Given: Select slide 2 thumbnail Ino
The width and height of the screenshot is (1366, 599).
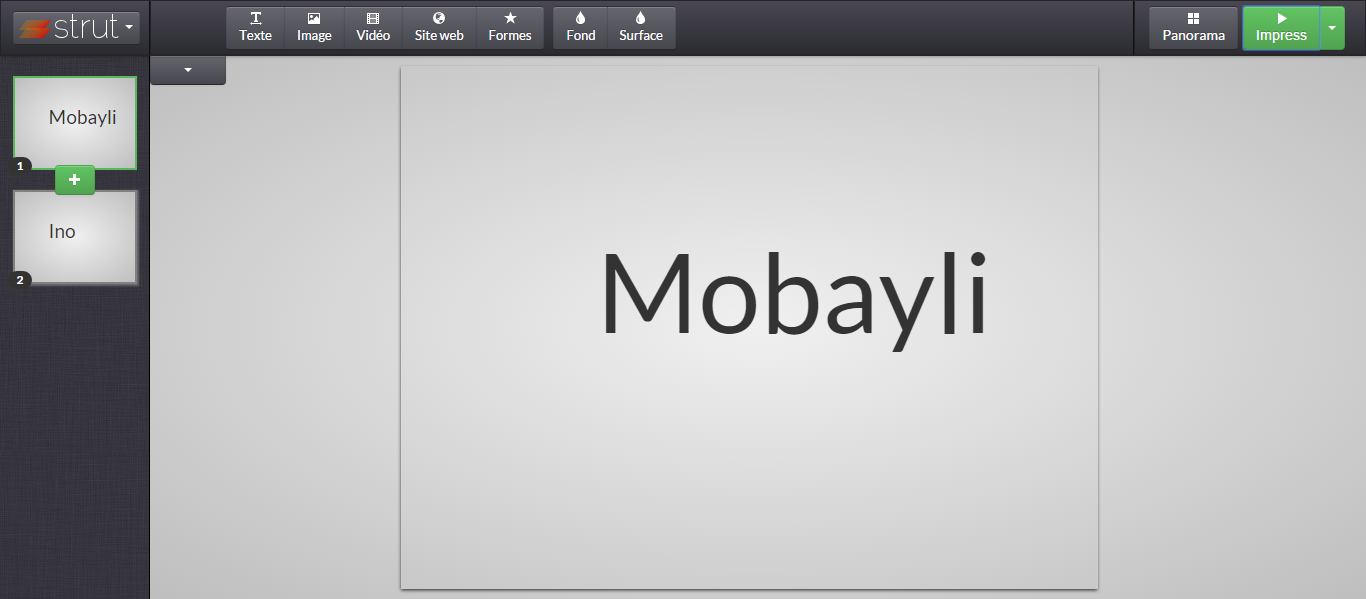Looking at the screenshot, I should pos(75,237).
